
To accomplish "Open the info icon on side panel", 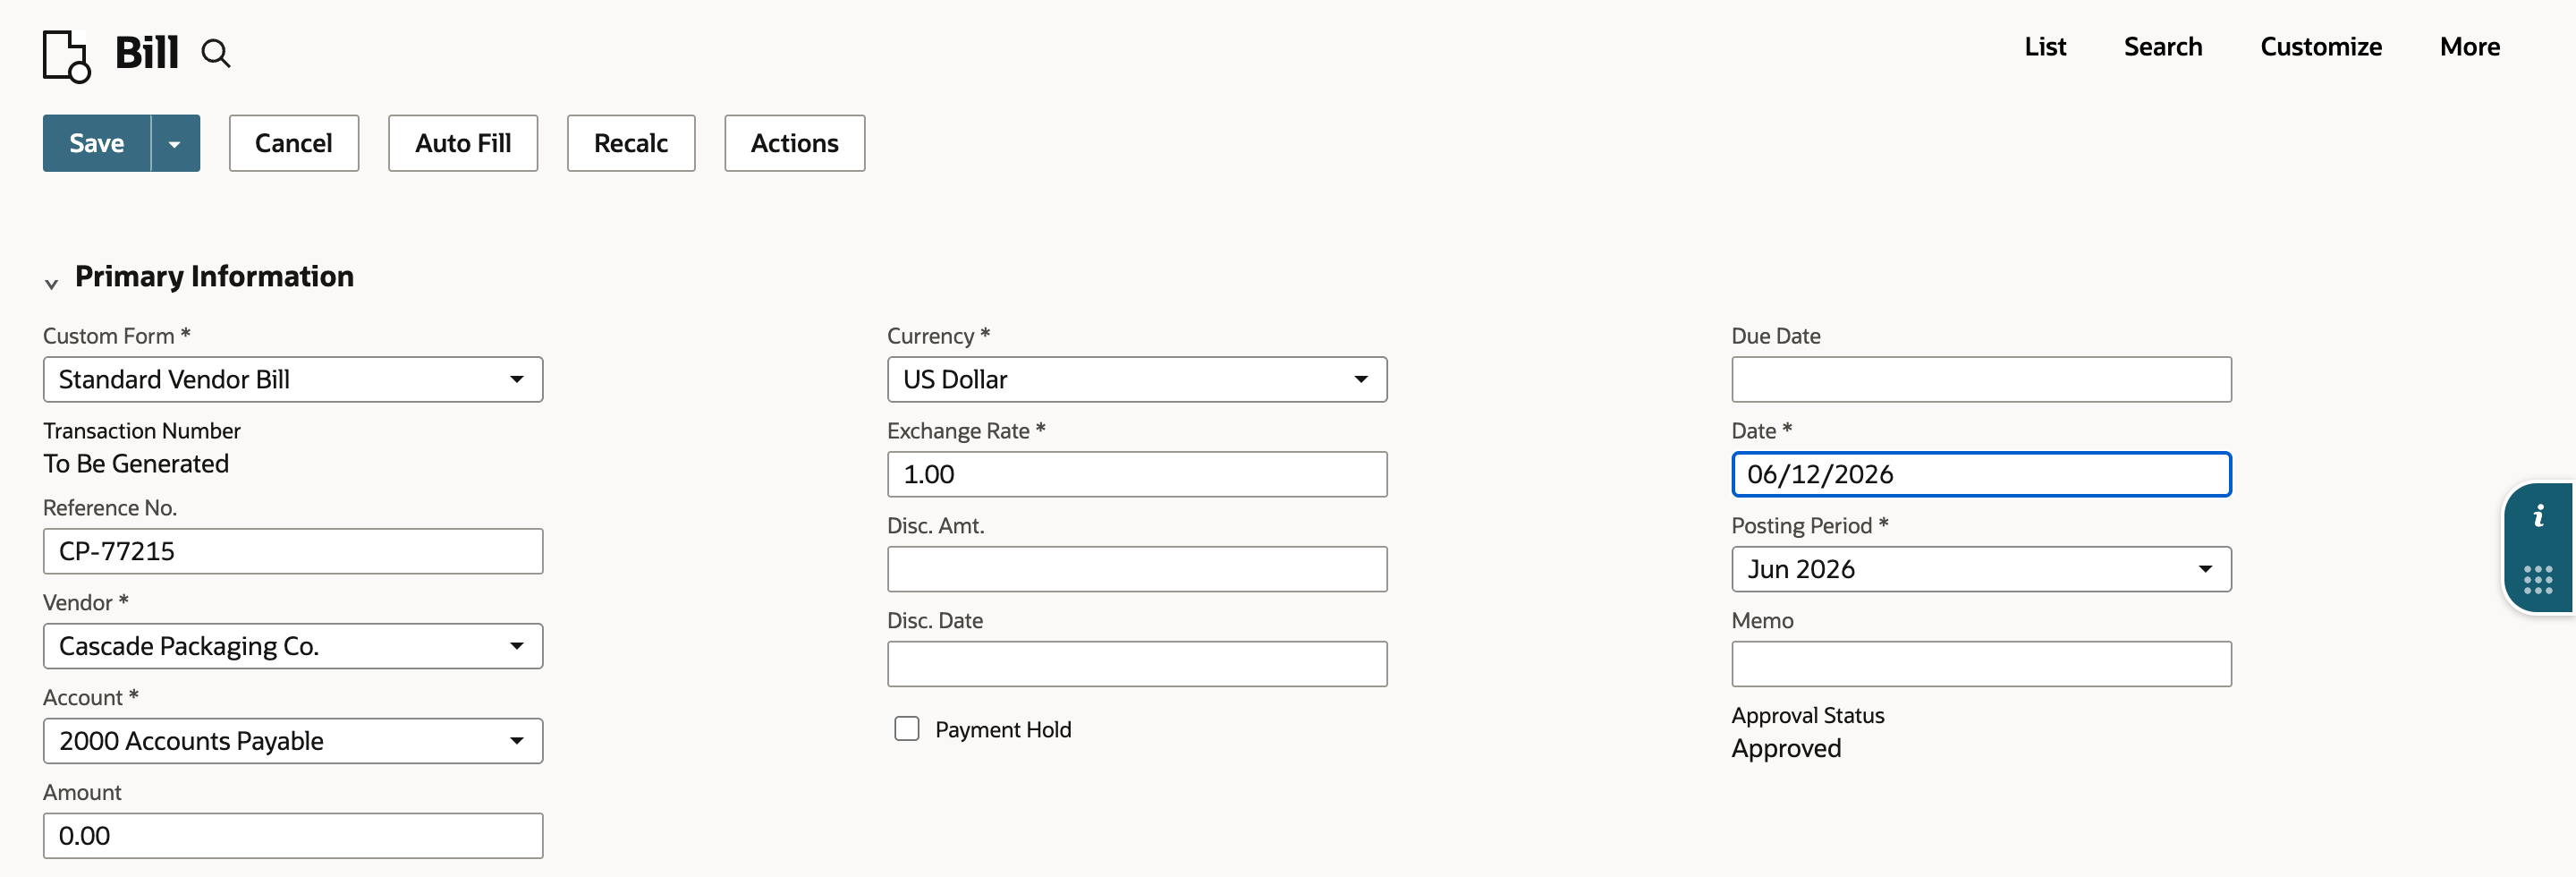I will click(x=2538, y=516).
